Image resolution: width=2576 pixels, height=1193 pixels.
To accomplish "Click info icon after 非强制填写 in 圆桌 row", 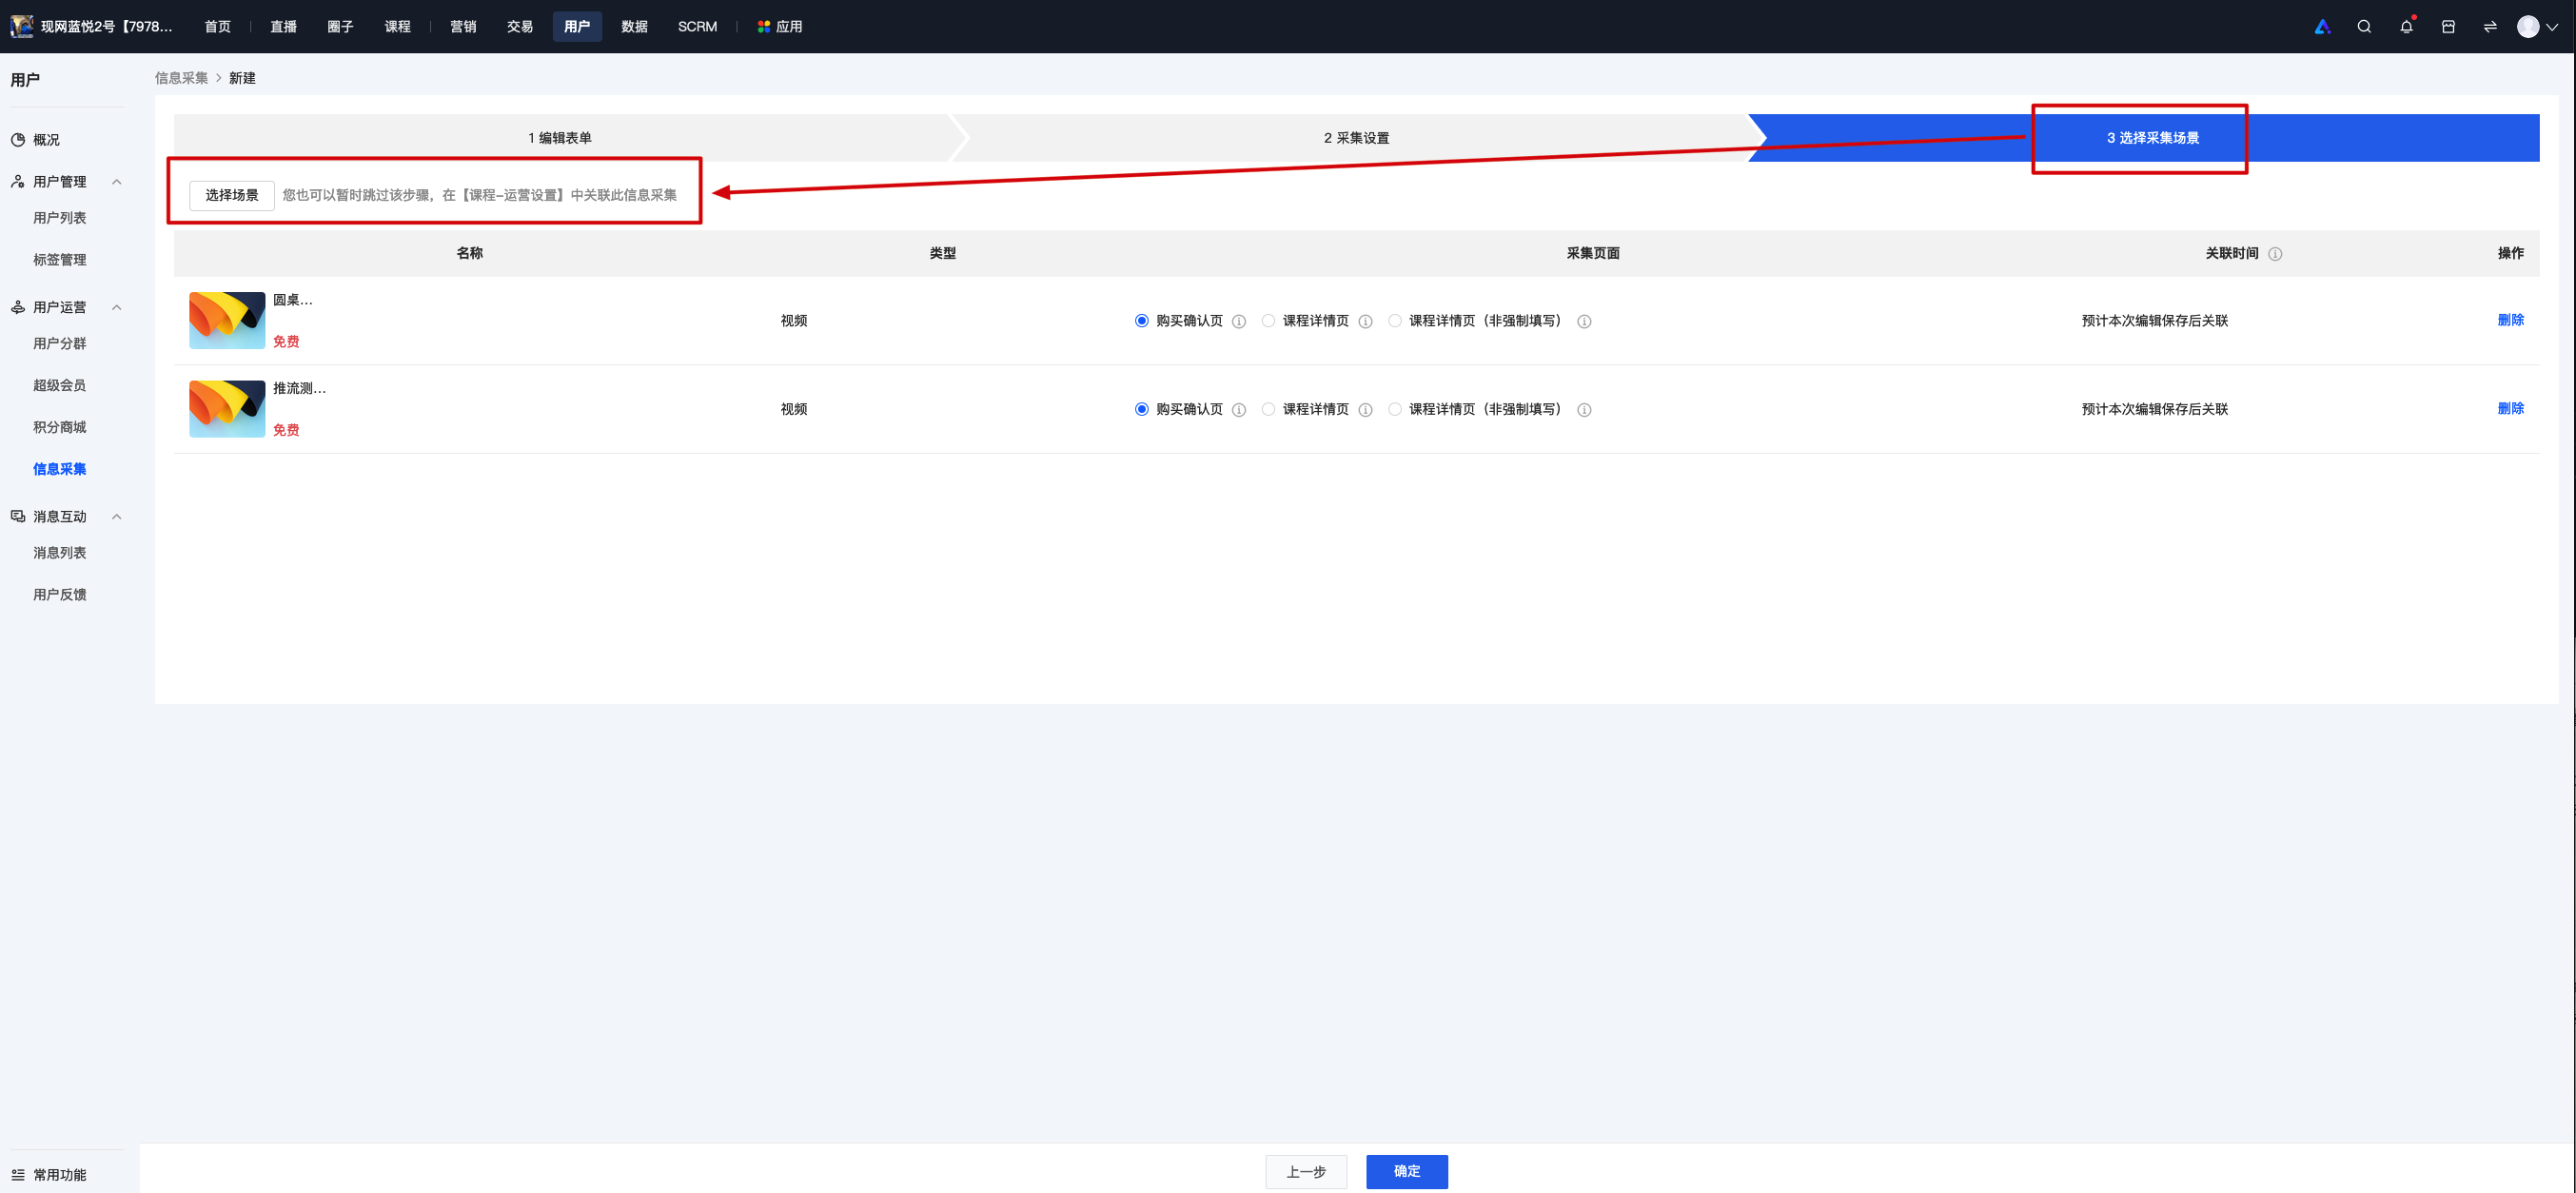I will (x=1584, y=322).
